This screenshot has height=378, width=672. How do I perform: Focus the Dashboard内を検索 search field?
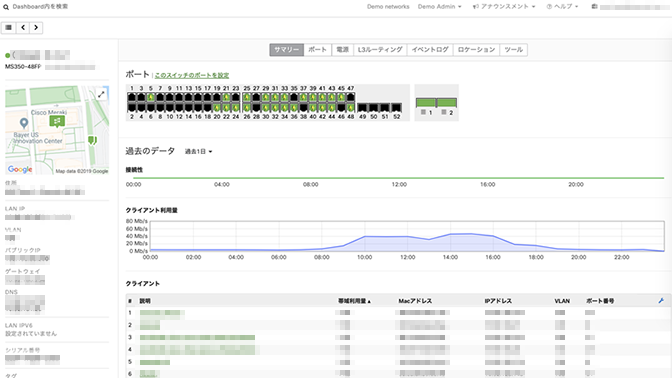tap(40, 7)
